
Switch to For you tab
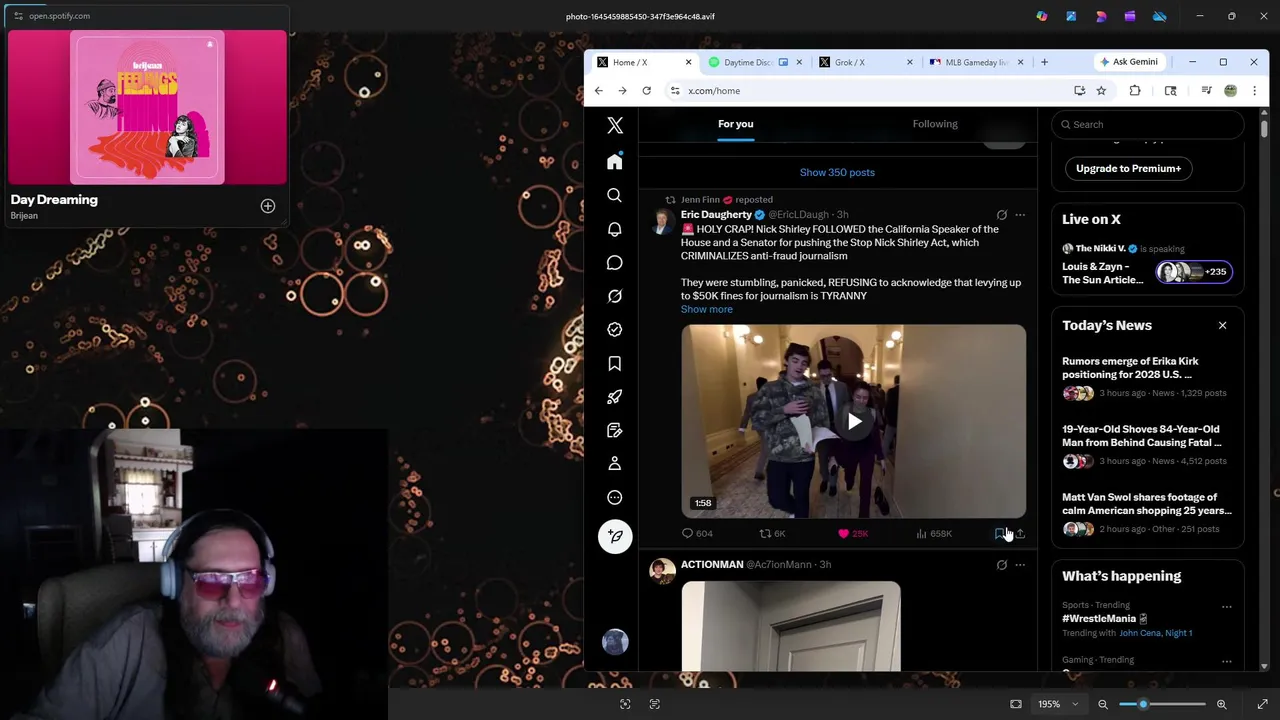pos(735,124)
